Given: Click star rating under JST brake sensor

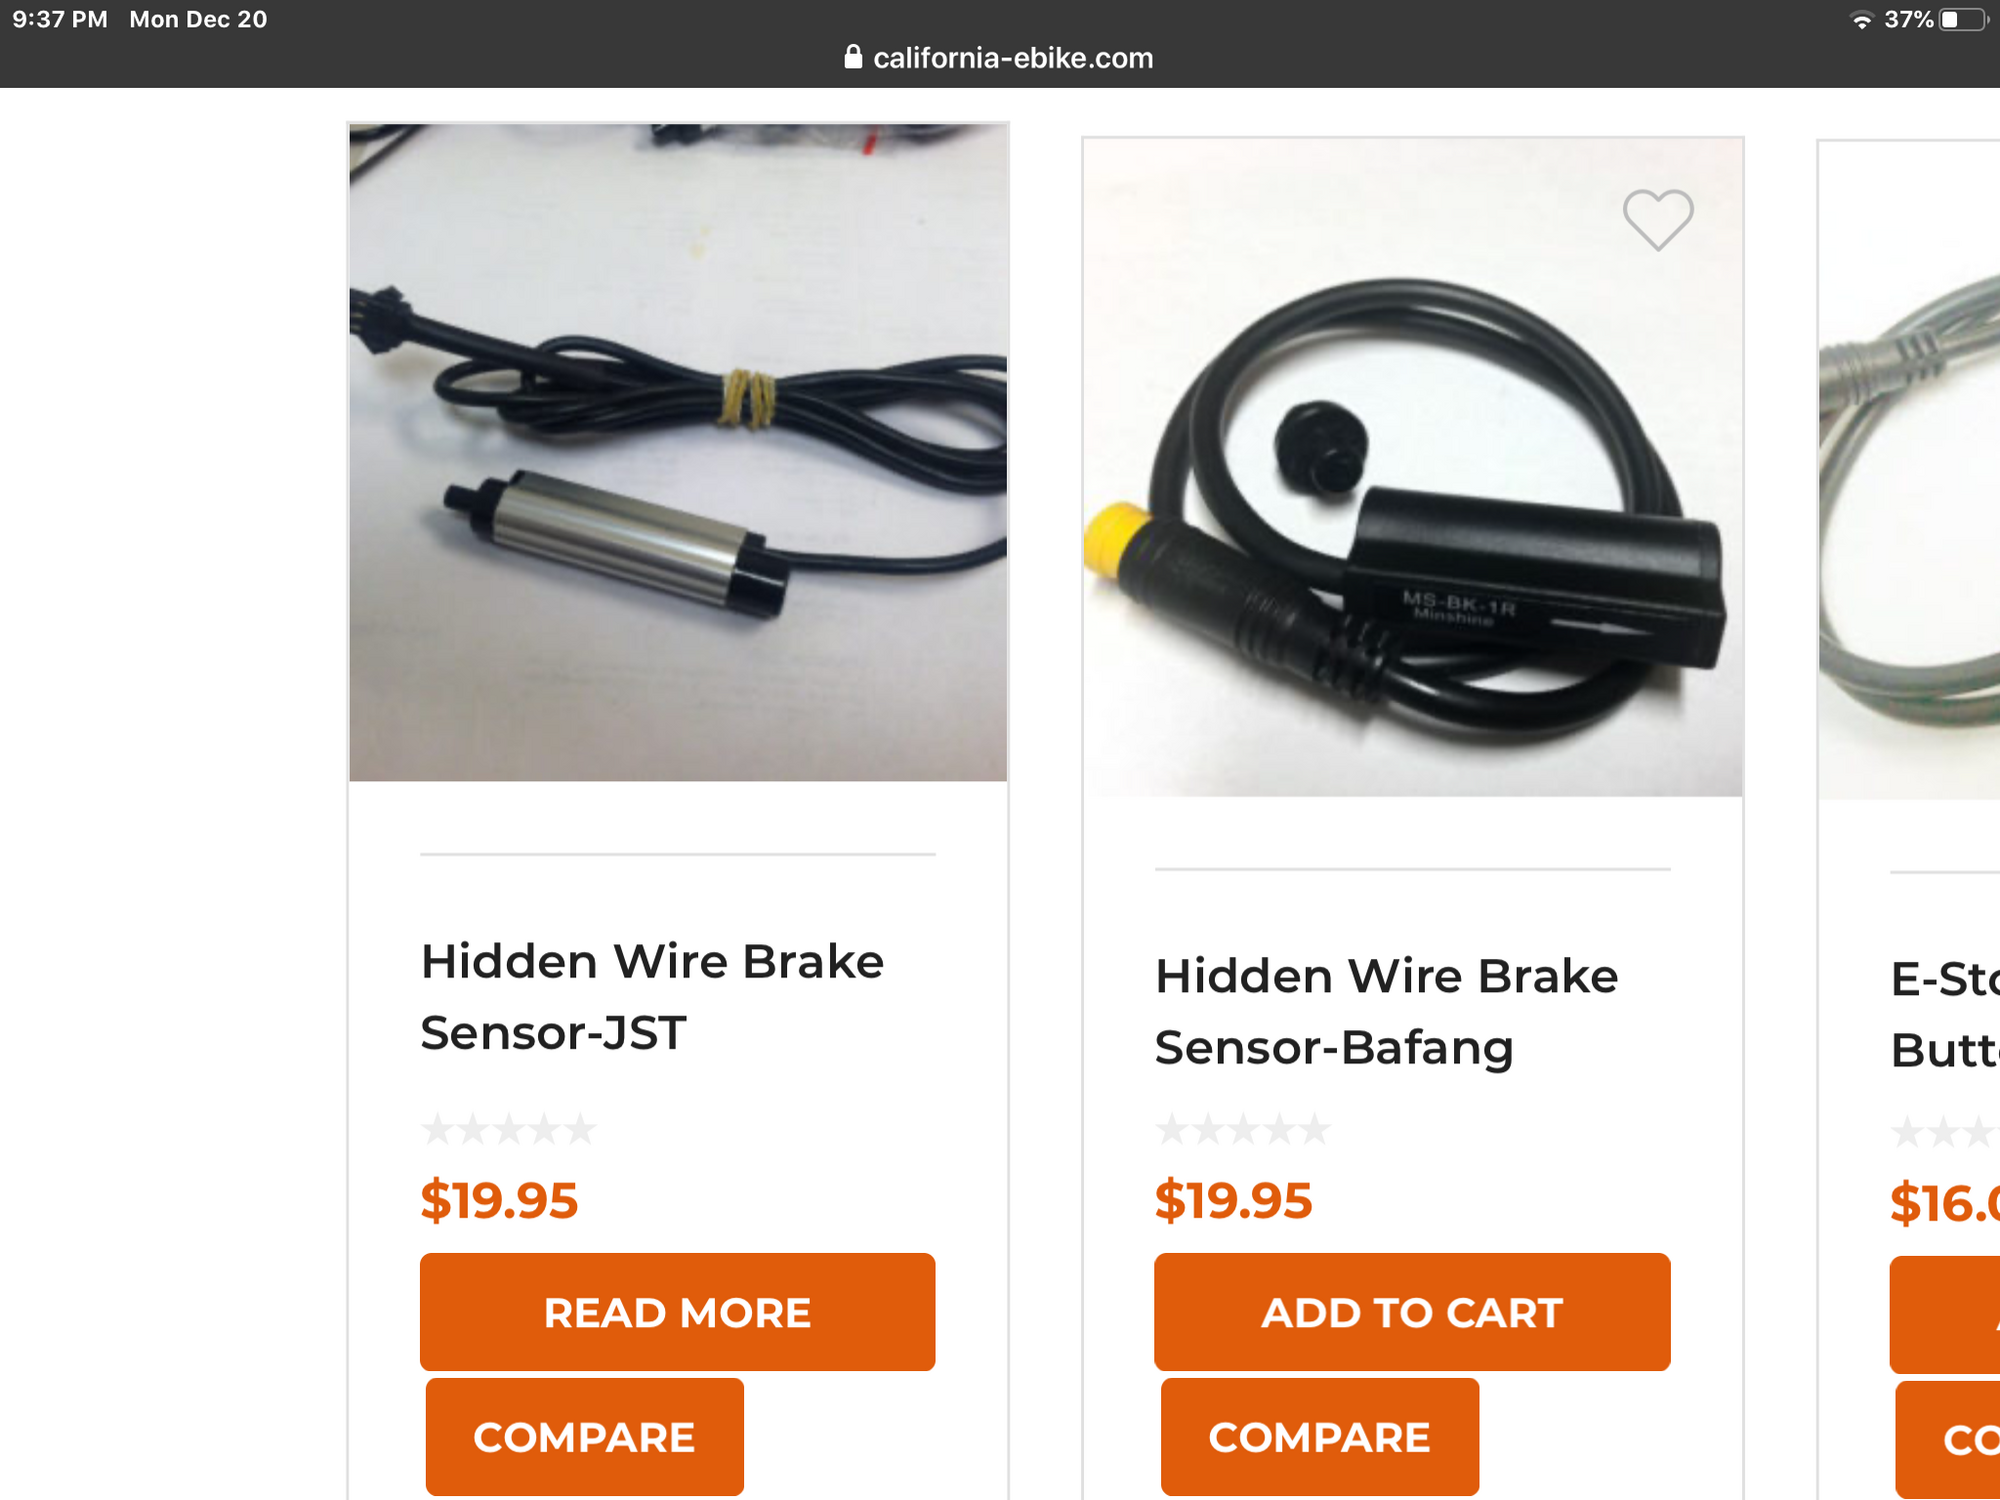Looking at the screenshot, I should coord(509,1130).
